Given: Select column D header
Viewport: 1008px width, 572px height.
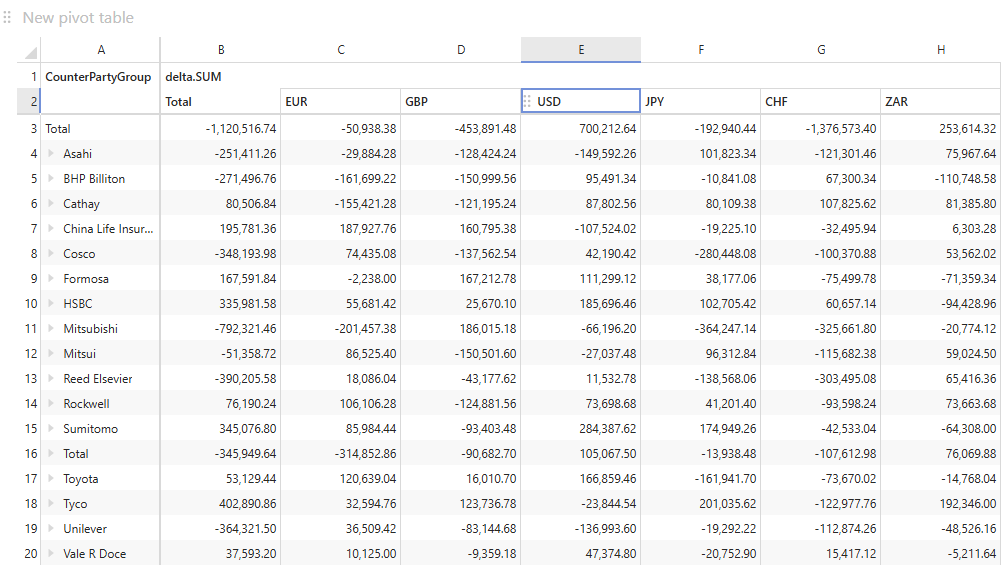Looking at the screenshot, I should tap(461, 49).
